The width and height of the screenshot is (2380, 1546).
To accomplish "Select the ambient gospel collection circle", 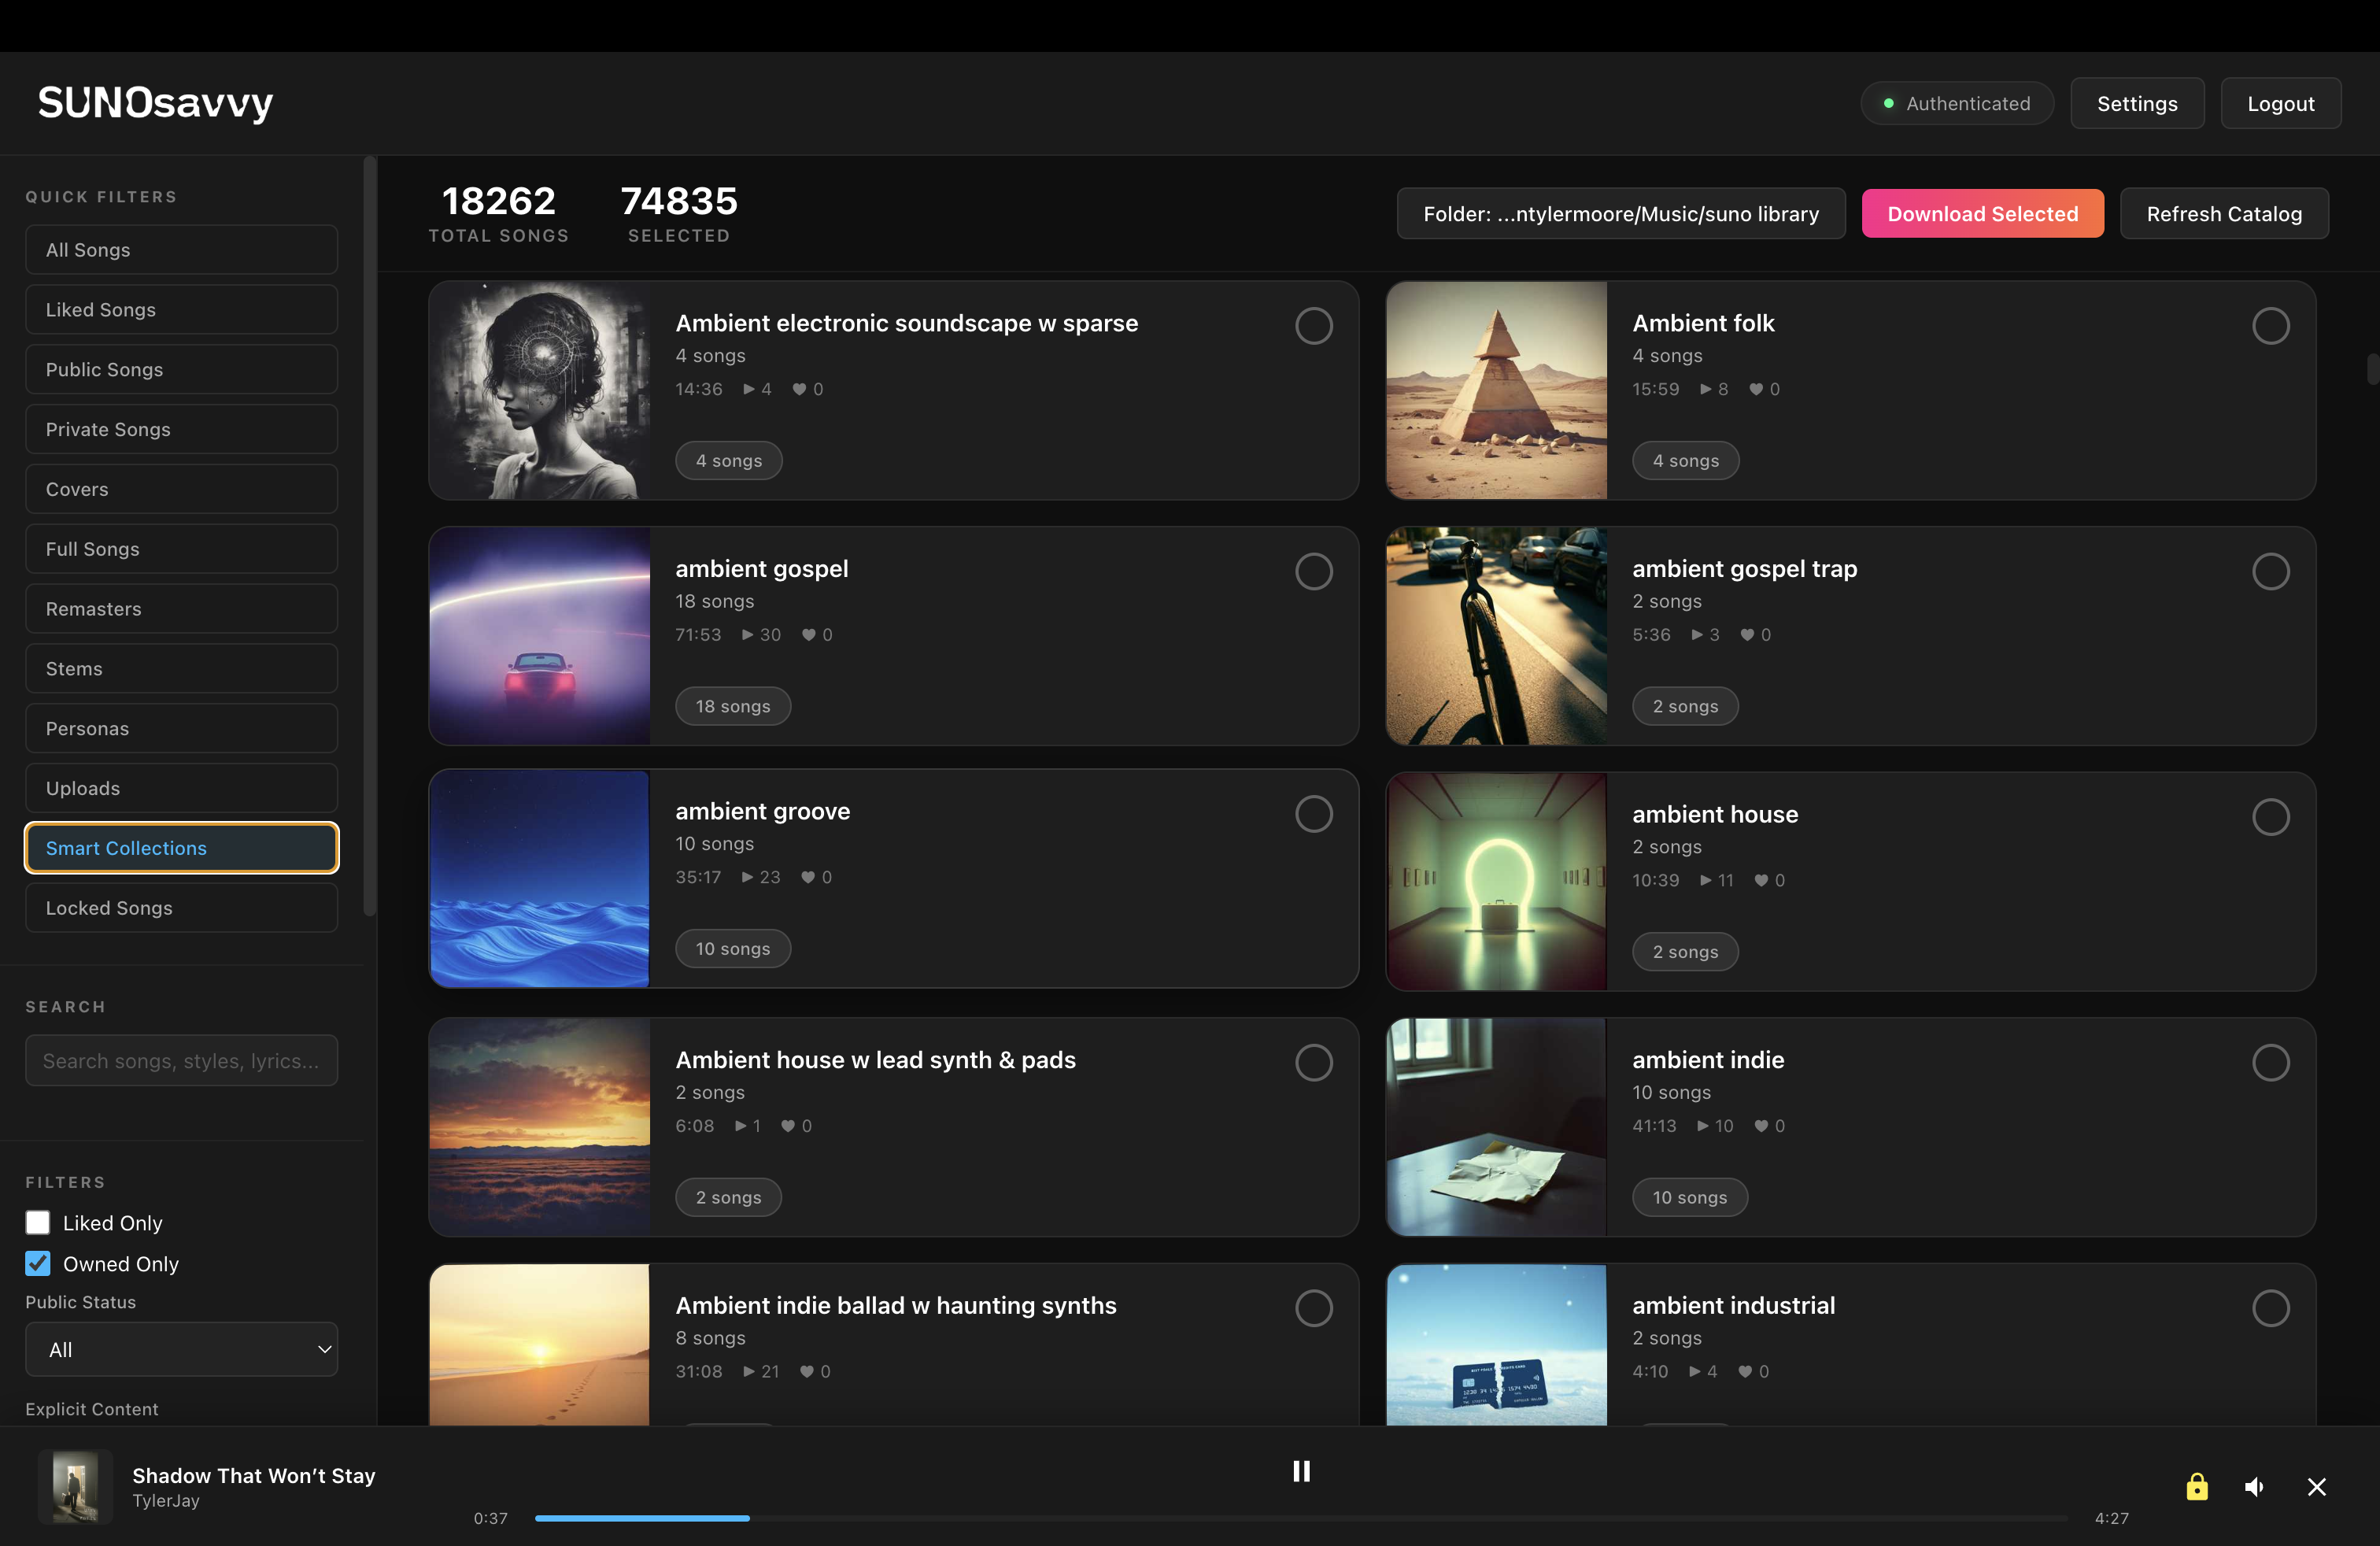I will tap(1313, 572).
